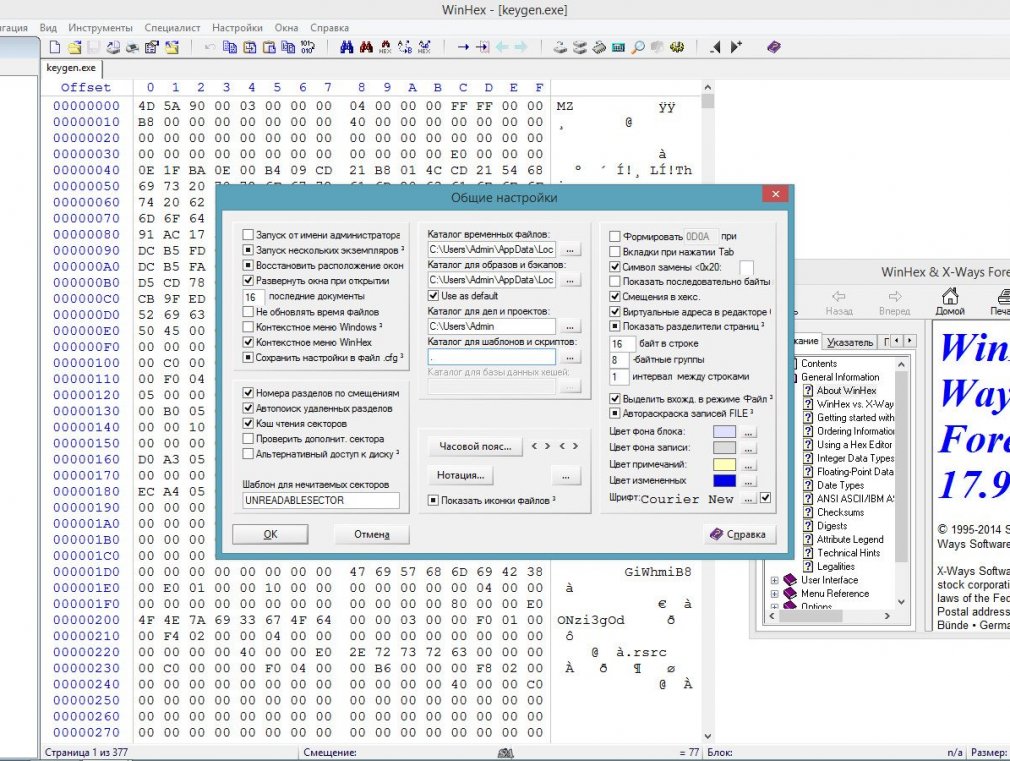
Task: Click OK button in Общие настройки dialog
Action: click(270, 534)
